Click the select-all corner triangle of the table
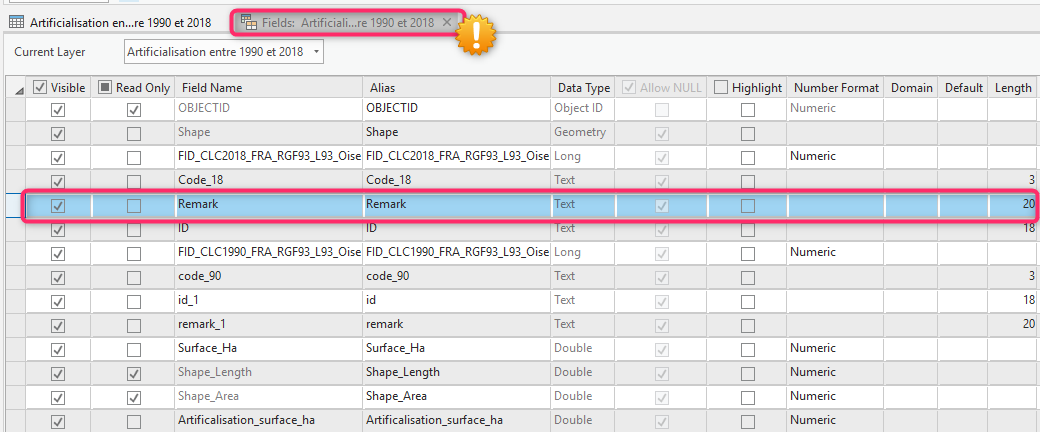This screenshot has height=432, width=1040. pos(19,90)
